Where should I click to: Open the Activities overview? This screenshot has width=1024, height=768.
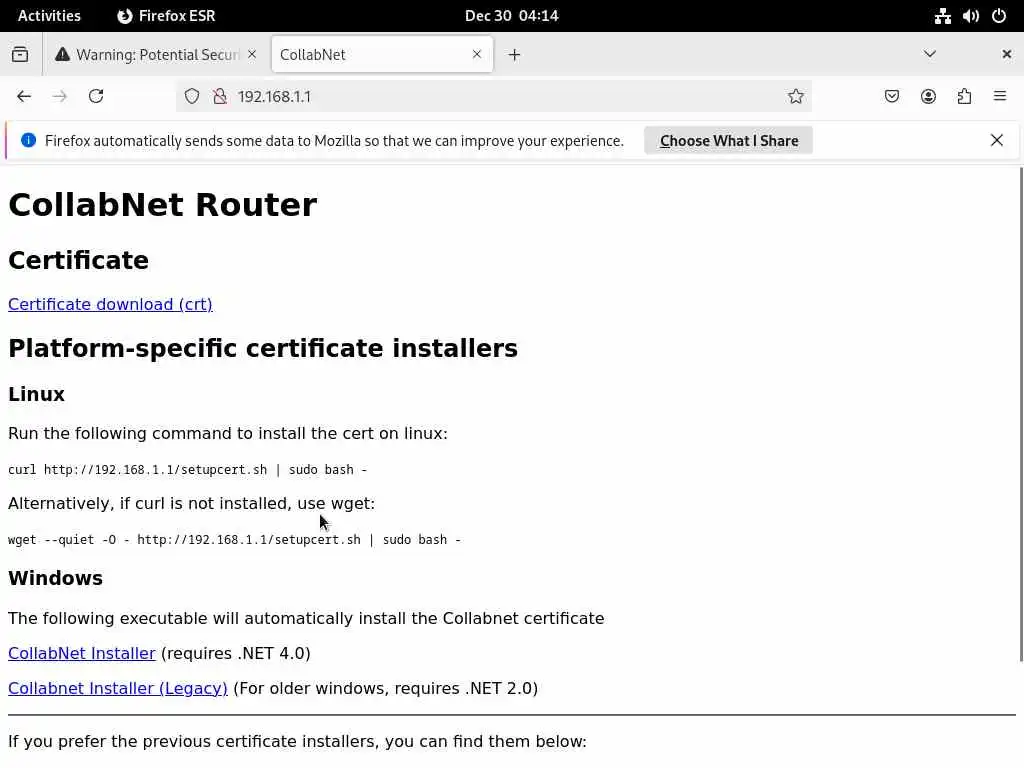(49, 16)
